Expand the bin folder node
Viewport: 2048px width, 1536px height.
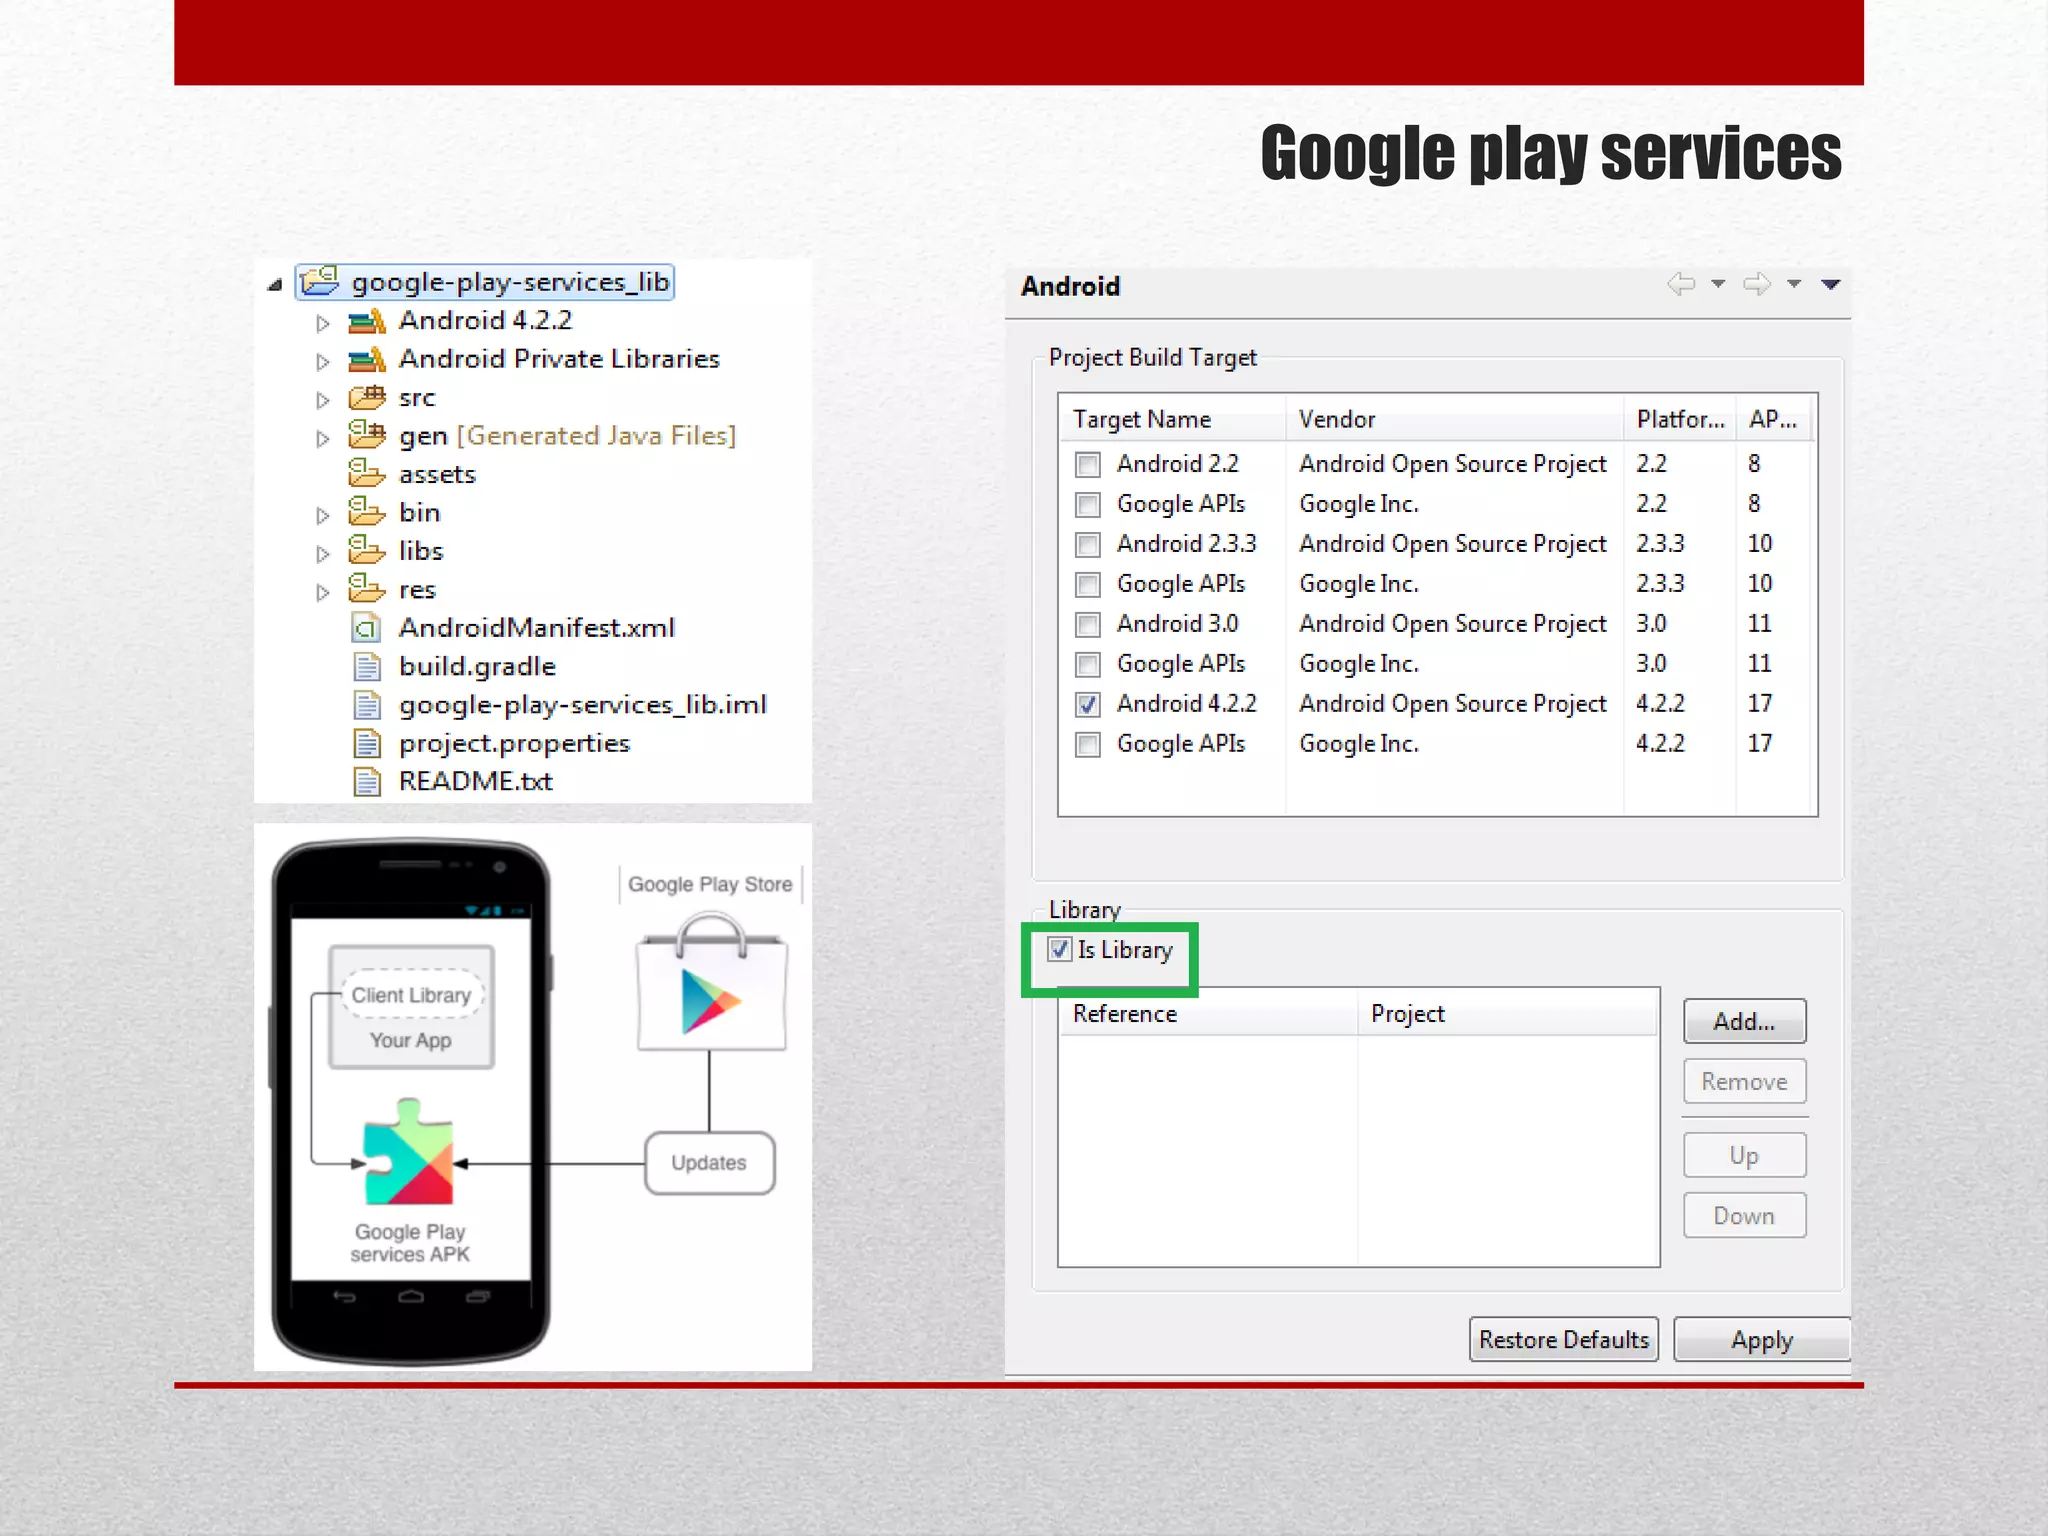point(322,515)
